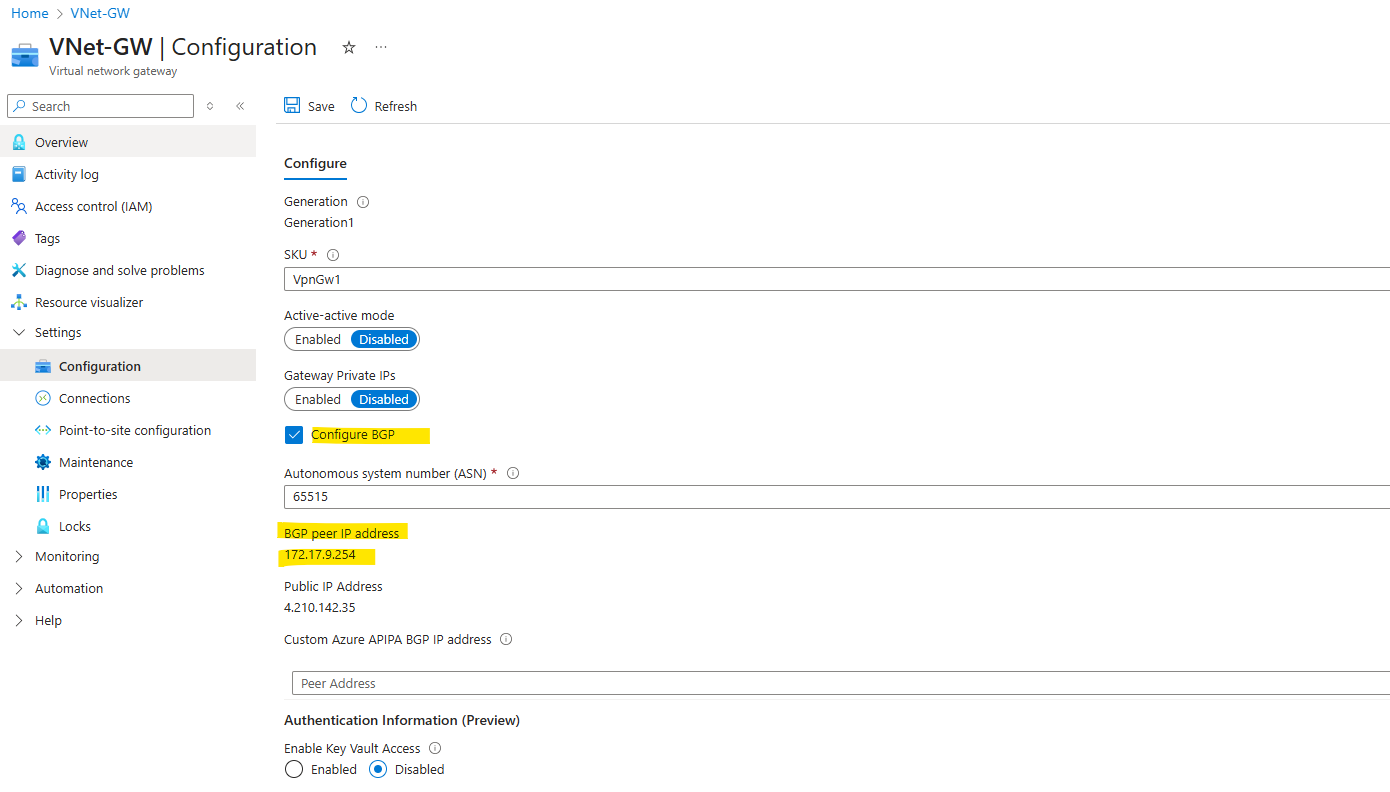Screen dimensions: 1390x792
Task: Click the Public IP value 4.210.142.35
Action: (320, 607)
